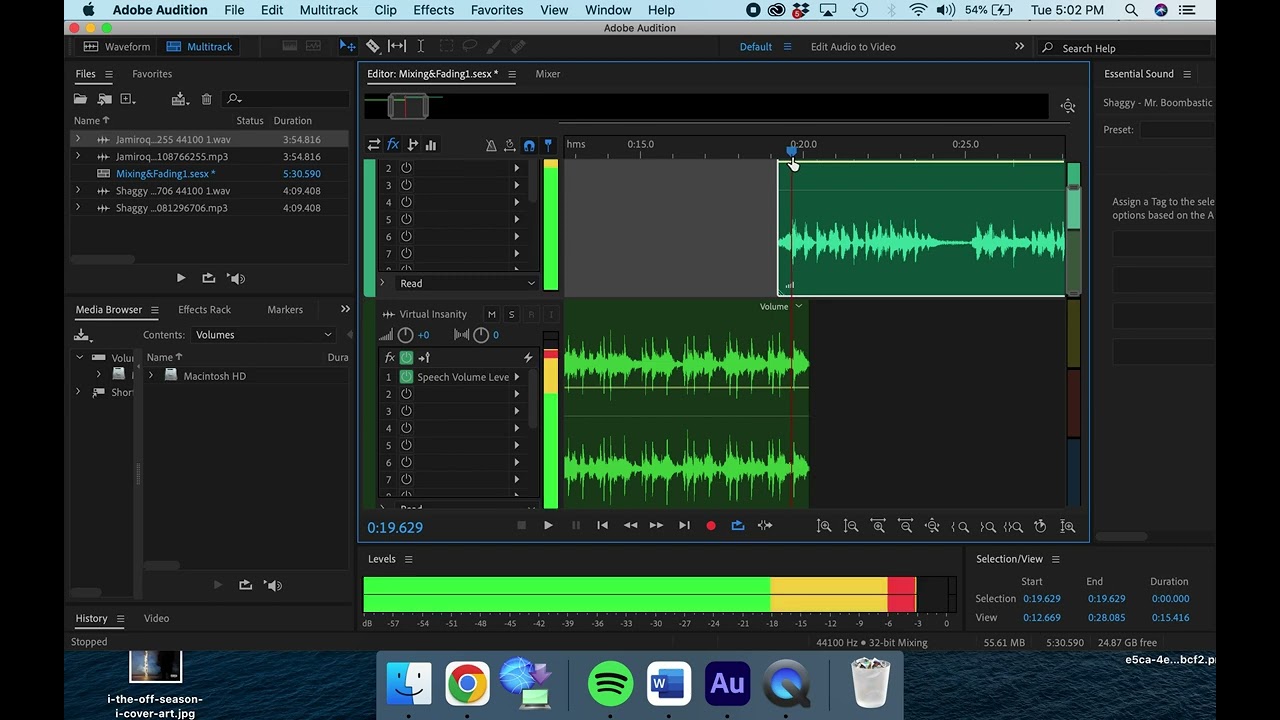Toggle pre-render track lightning icon
Image resolution: width=1280 pixels, height=720 pixels.
[x=528, y=357]
